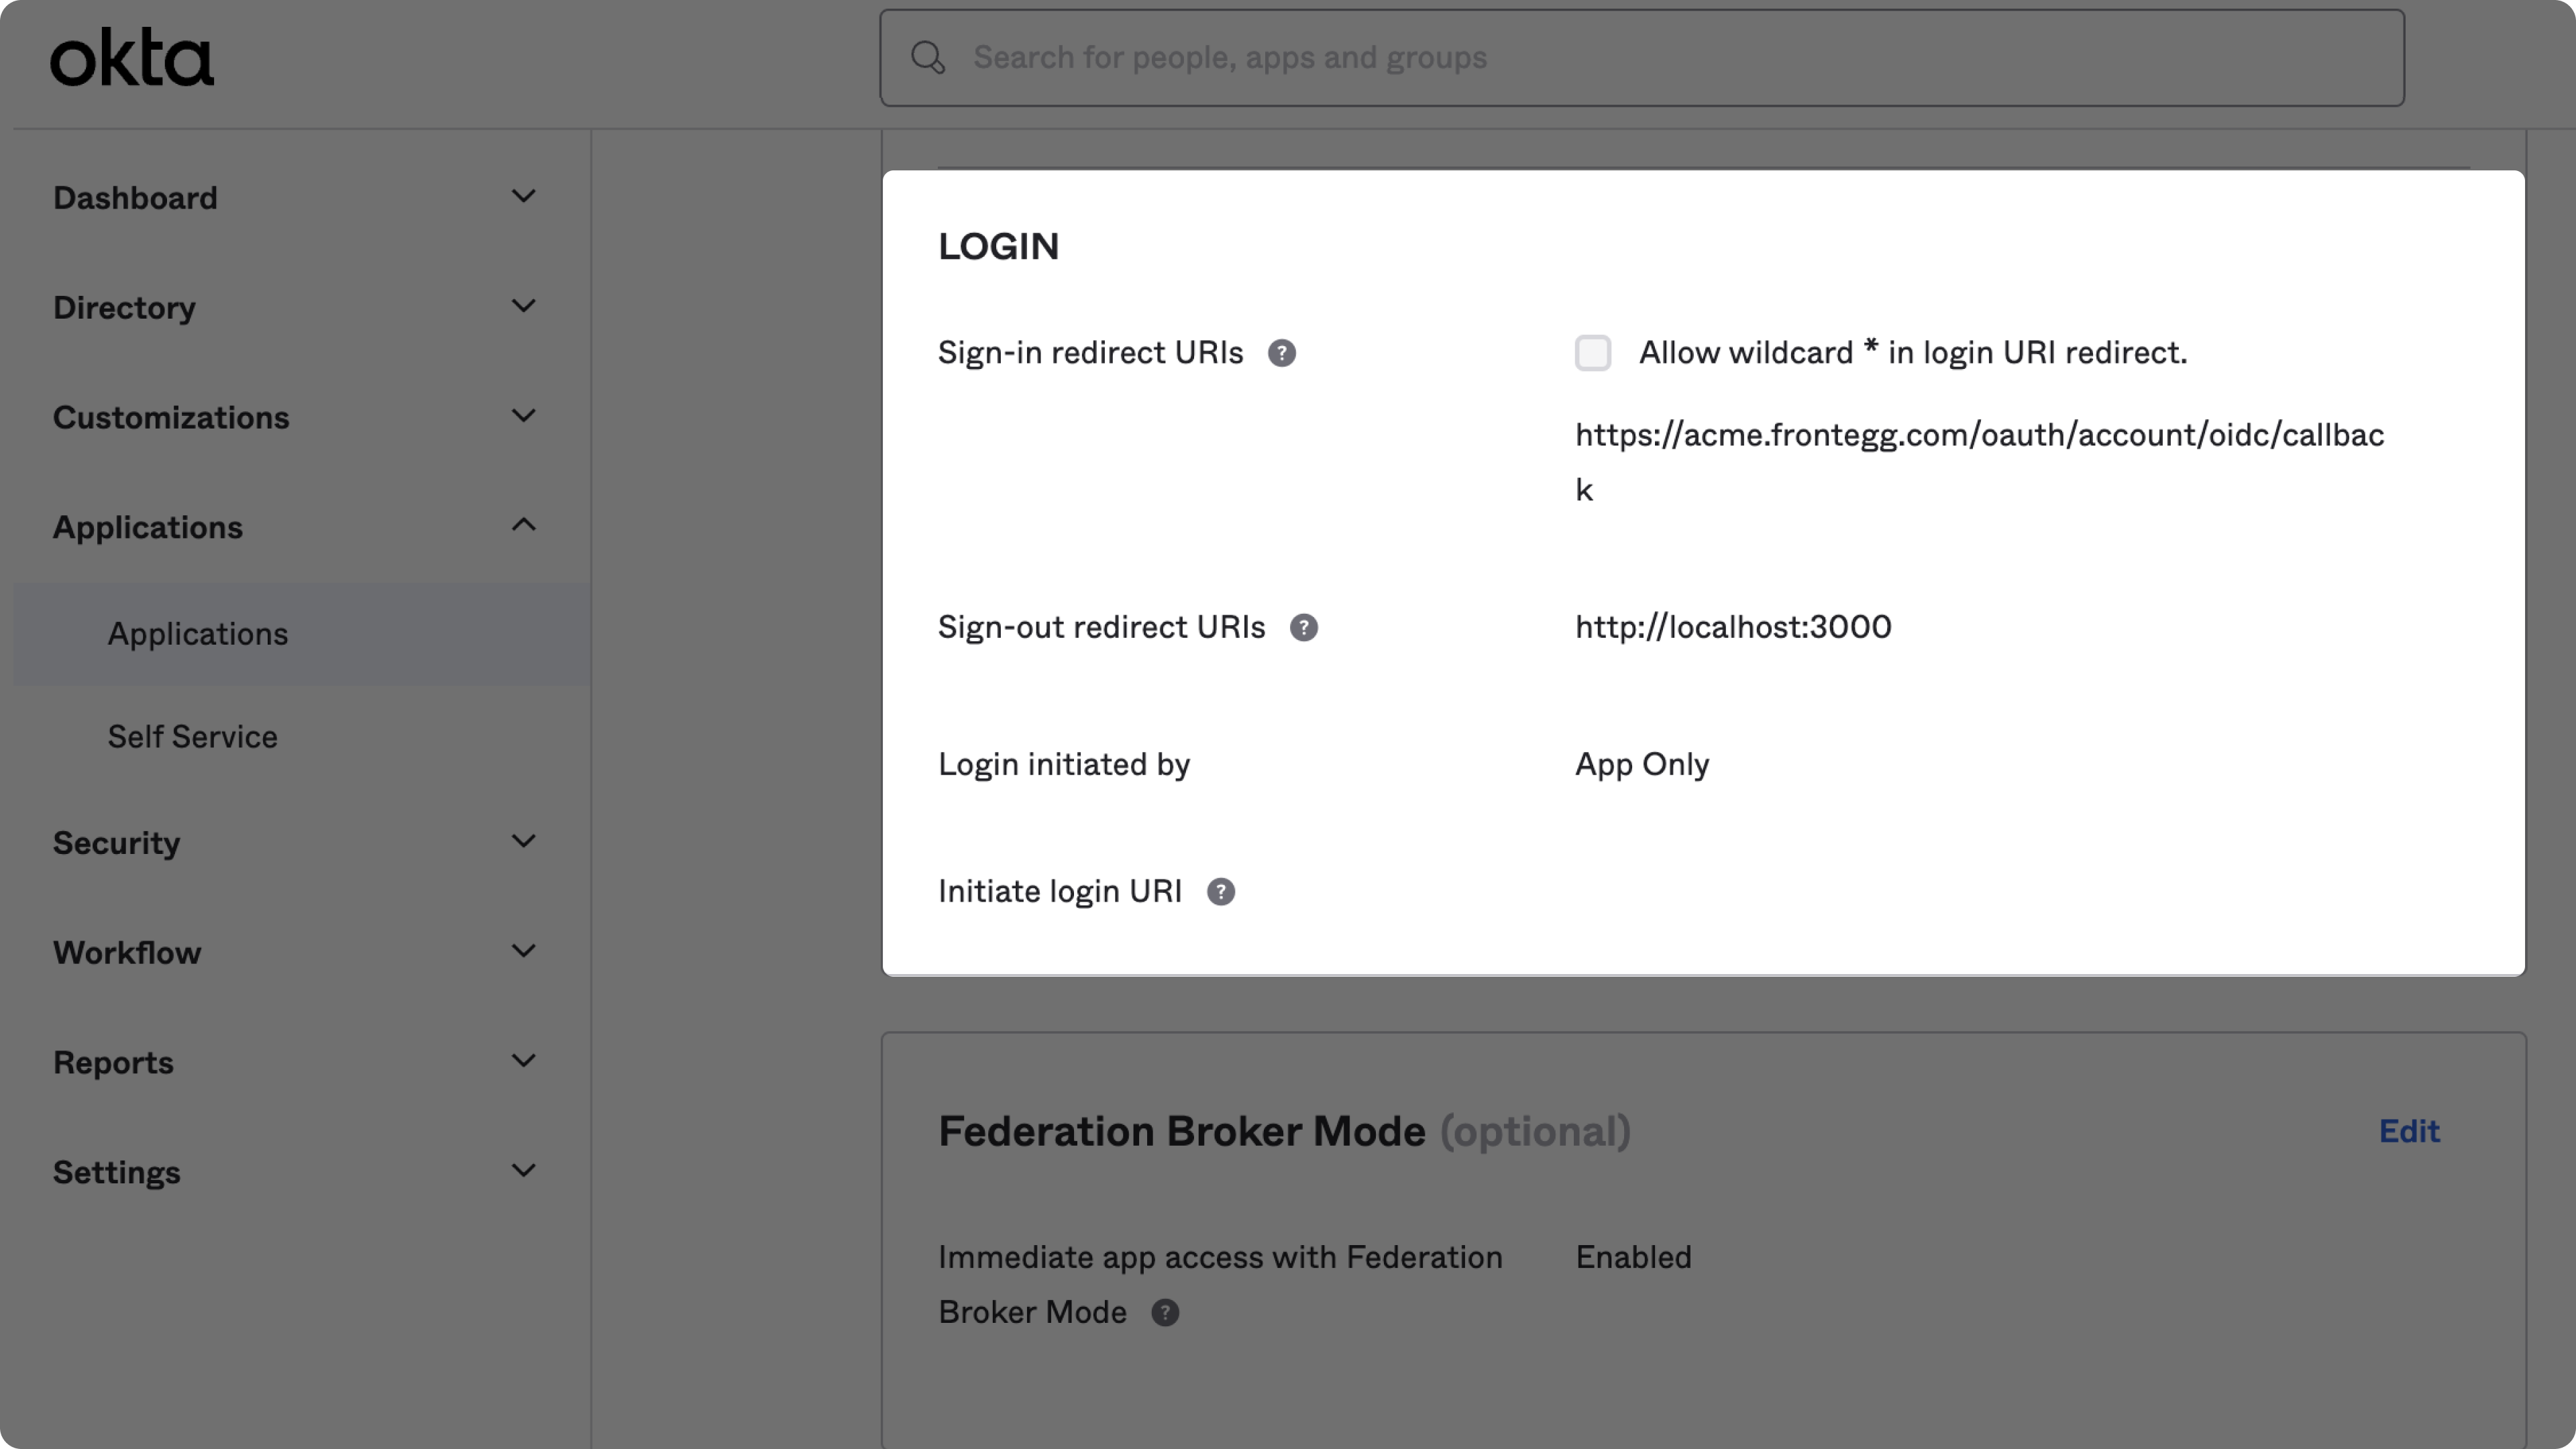Expand the Directory section chevron
The height and width of the screenshot is (1449, 2576).
pos(523,307)
